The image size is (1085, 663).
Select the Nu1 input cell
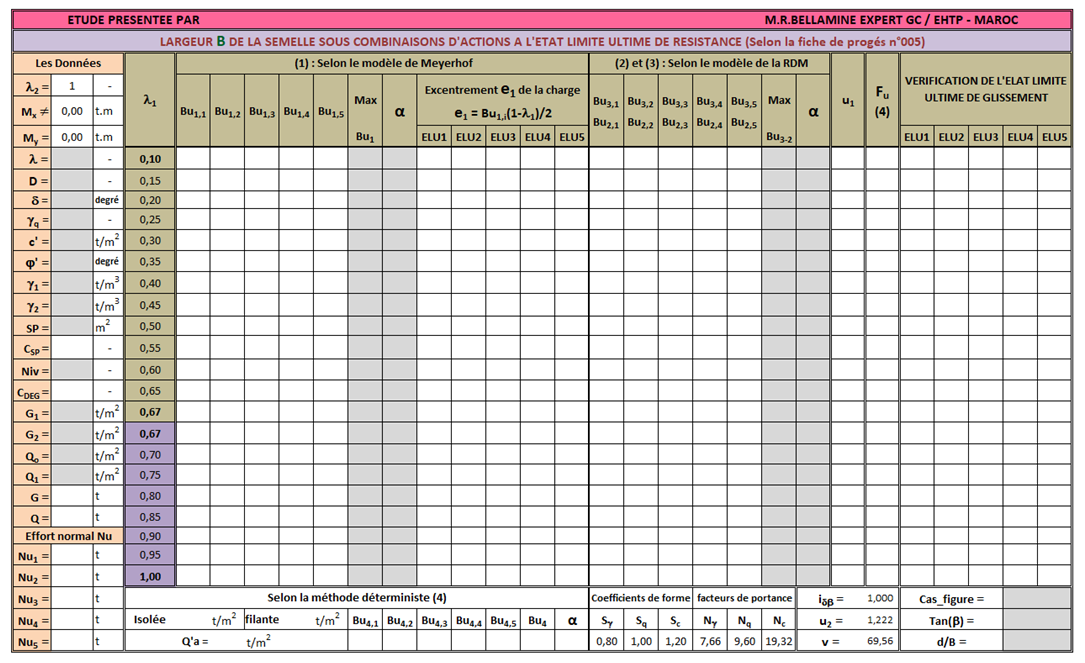[72, 556]
